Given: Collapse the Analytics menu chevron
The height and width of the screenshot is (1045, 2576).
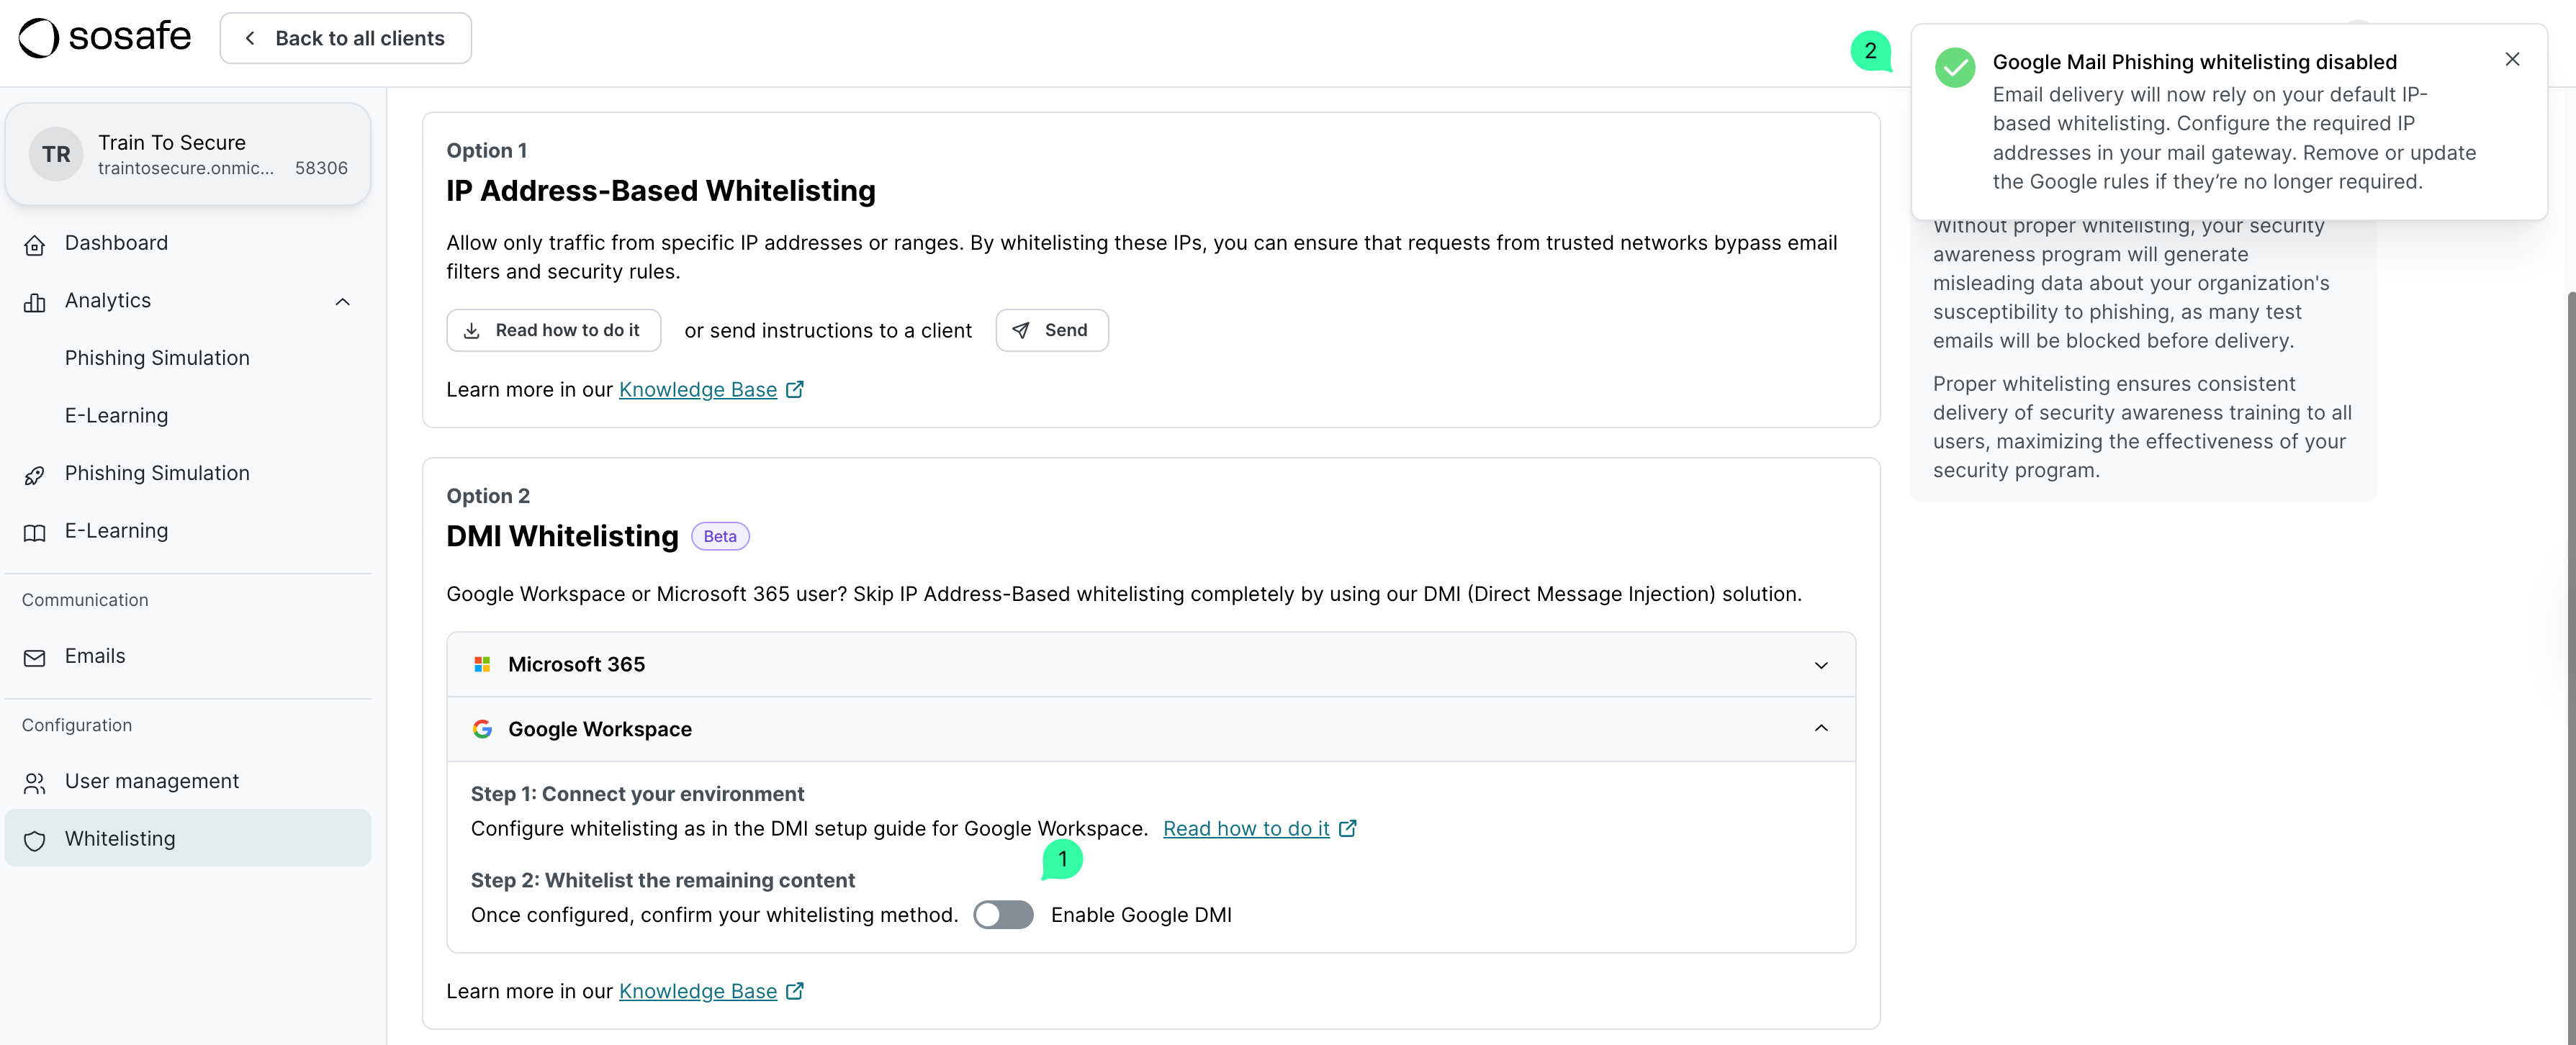Looking at the screenshot, I should (x=342, y=302).
